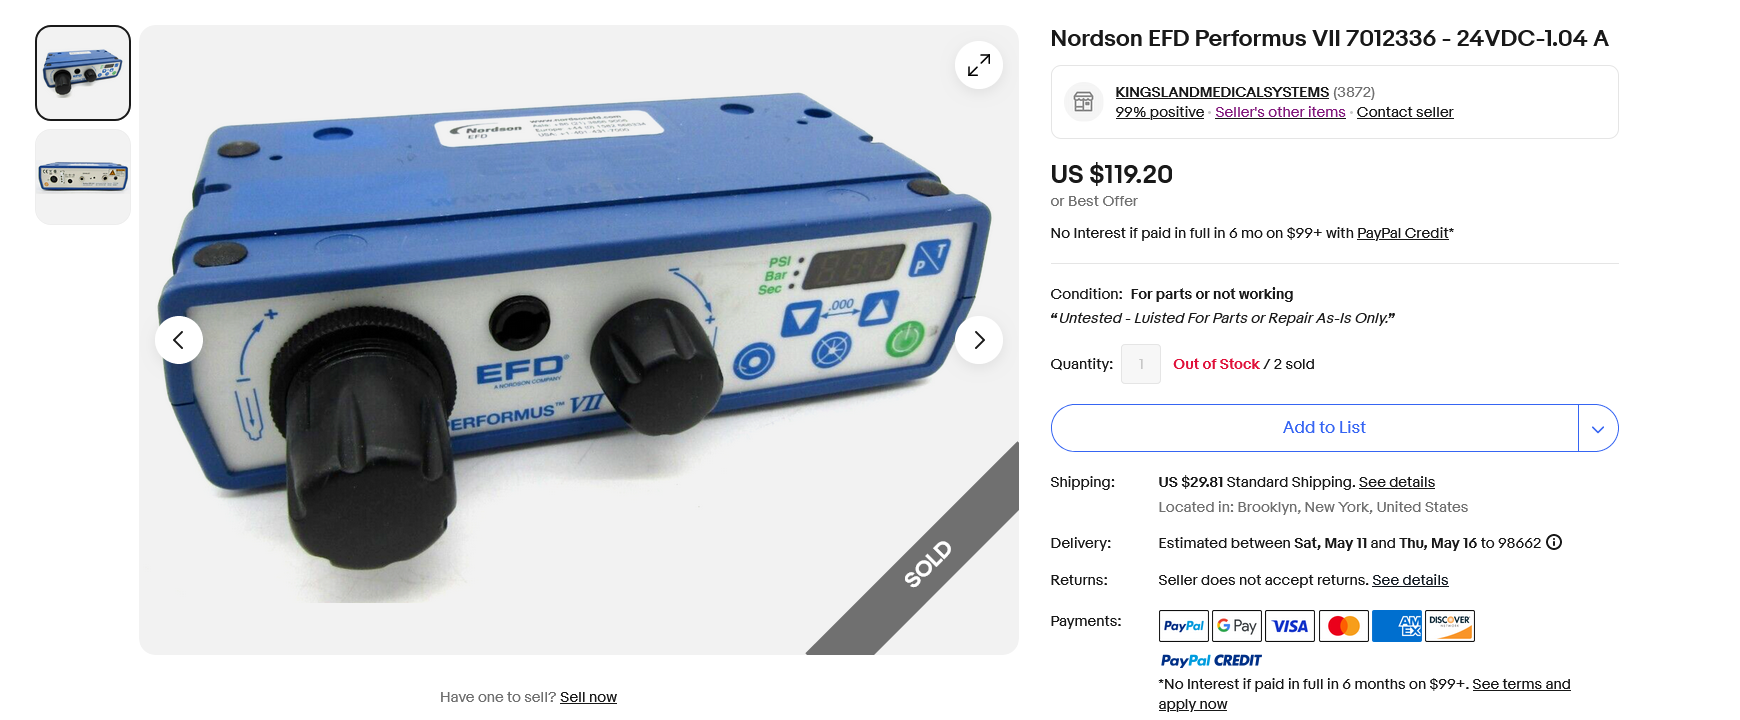Advance to the next product image

point(979,340)
